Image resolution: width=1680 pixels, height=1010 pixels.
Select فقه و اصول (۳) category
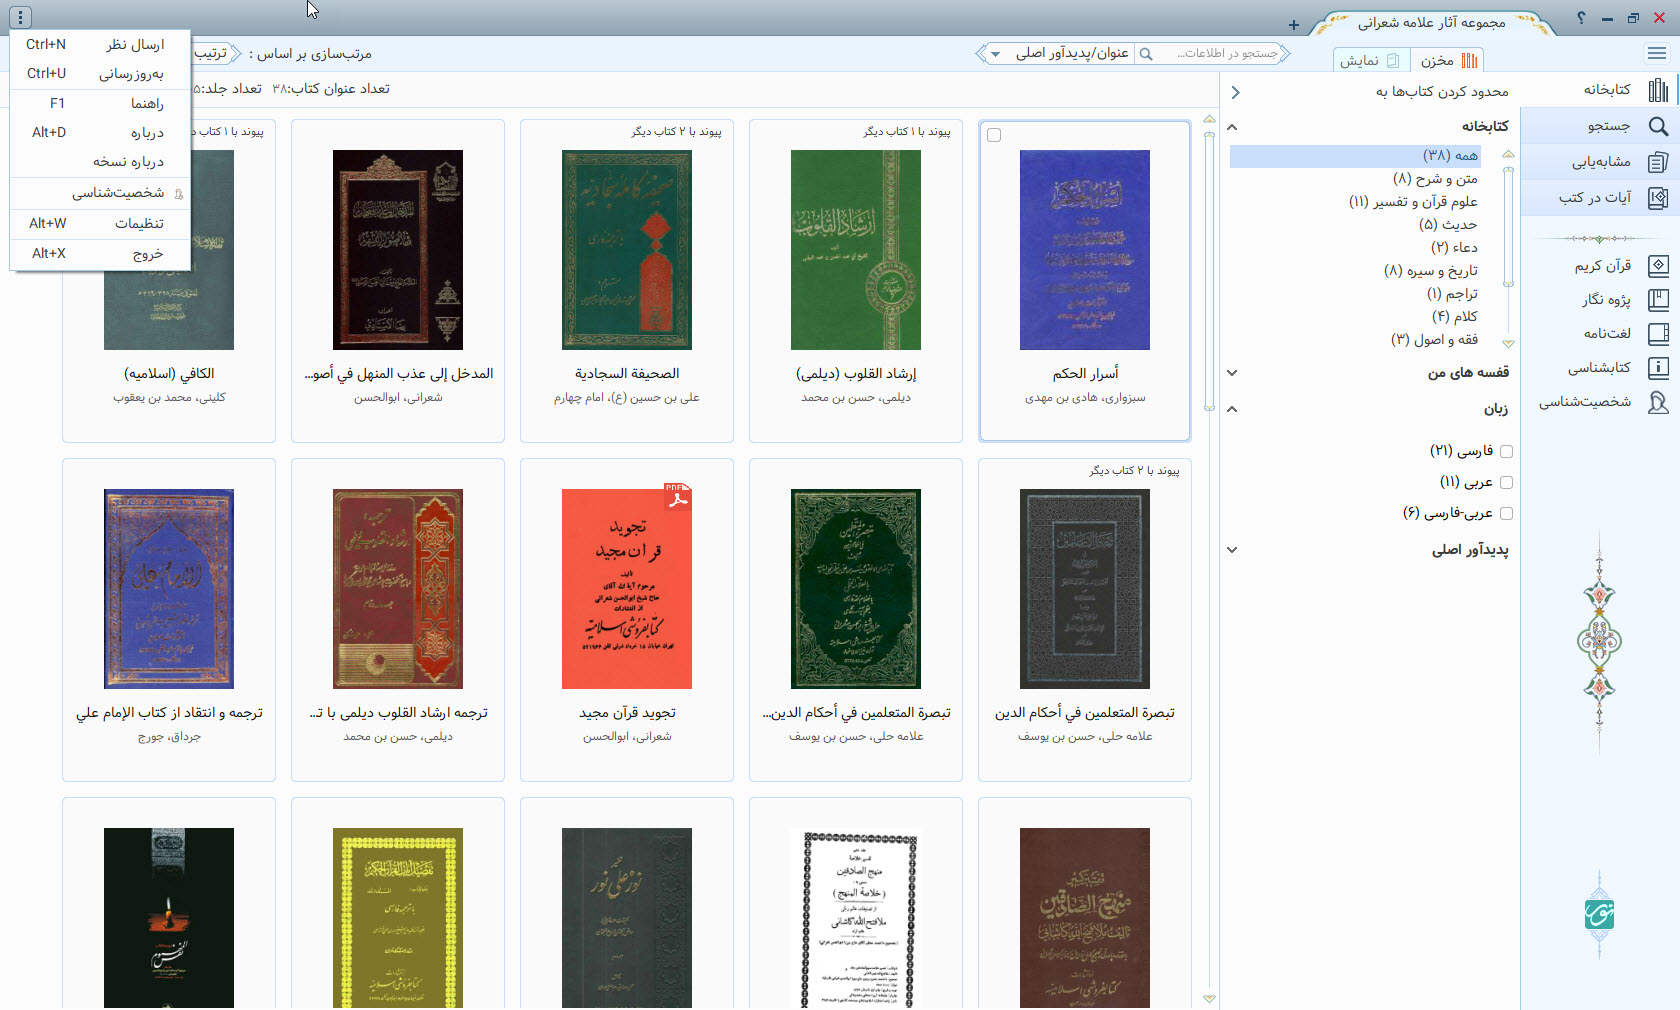click(x=1434, y=340)
